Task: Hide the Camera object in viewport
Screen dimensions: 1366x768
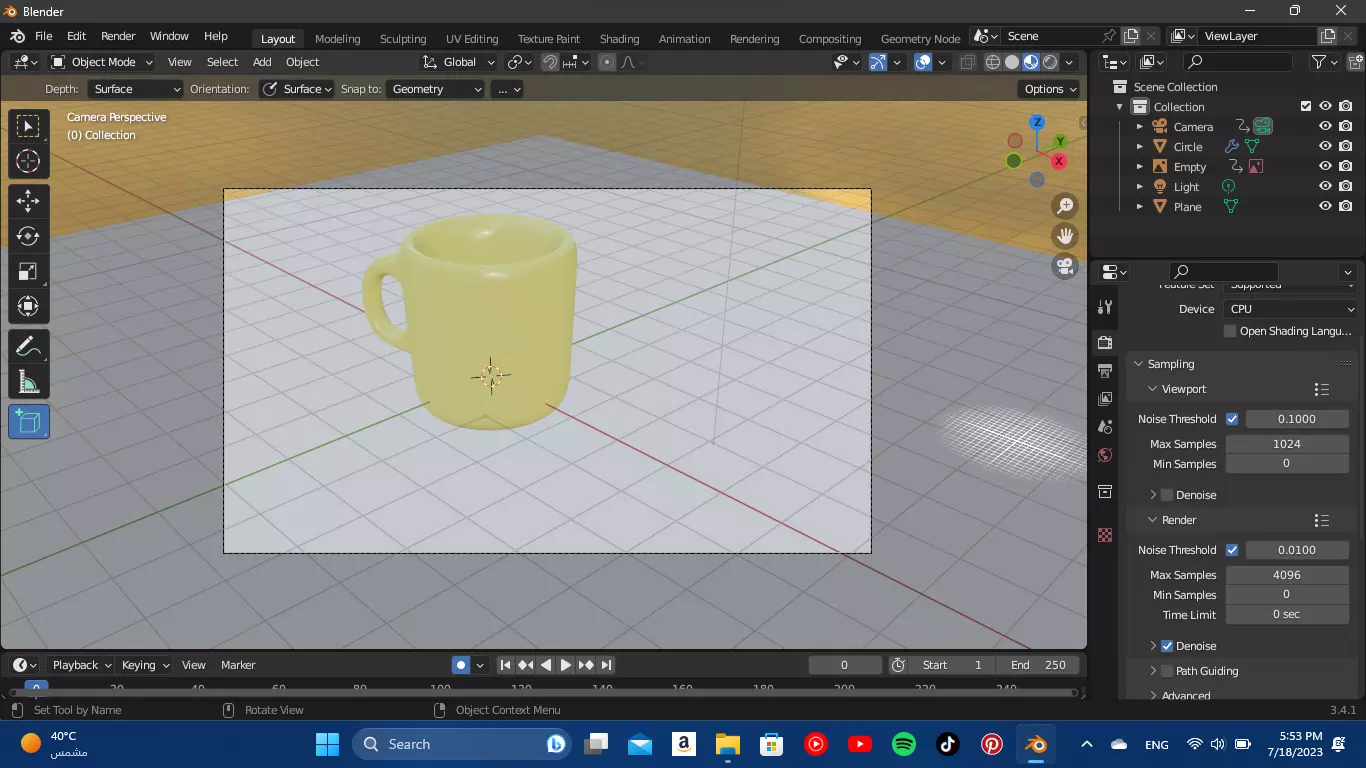Action: (x=1325, y=127)
